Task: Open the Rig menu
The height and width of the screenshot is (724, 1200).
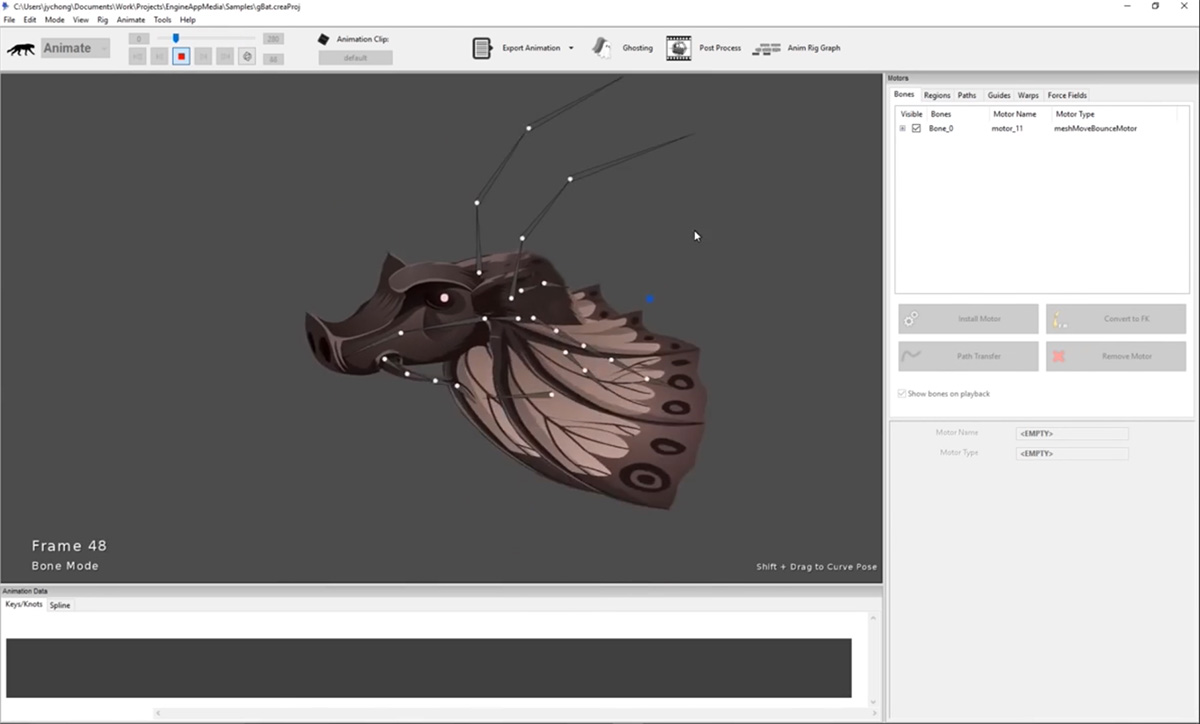Action: pos(102,20)
